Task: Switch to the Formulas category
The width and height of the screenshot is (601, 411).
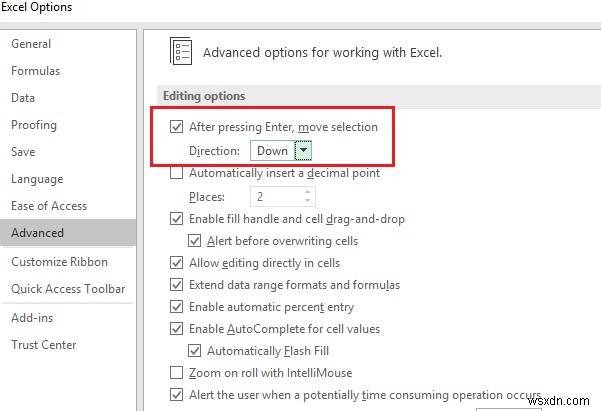Action: pos(36,71)
